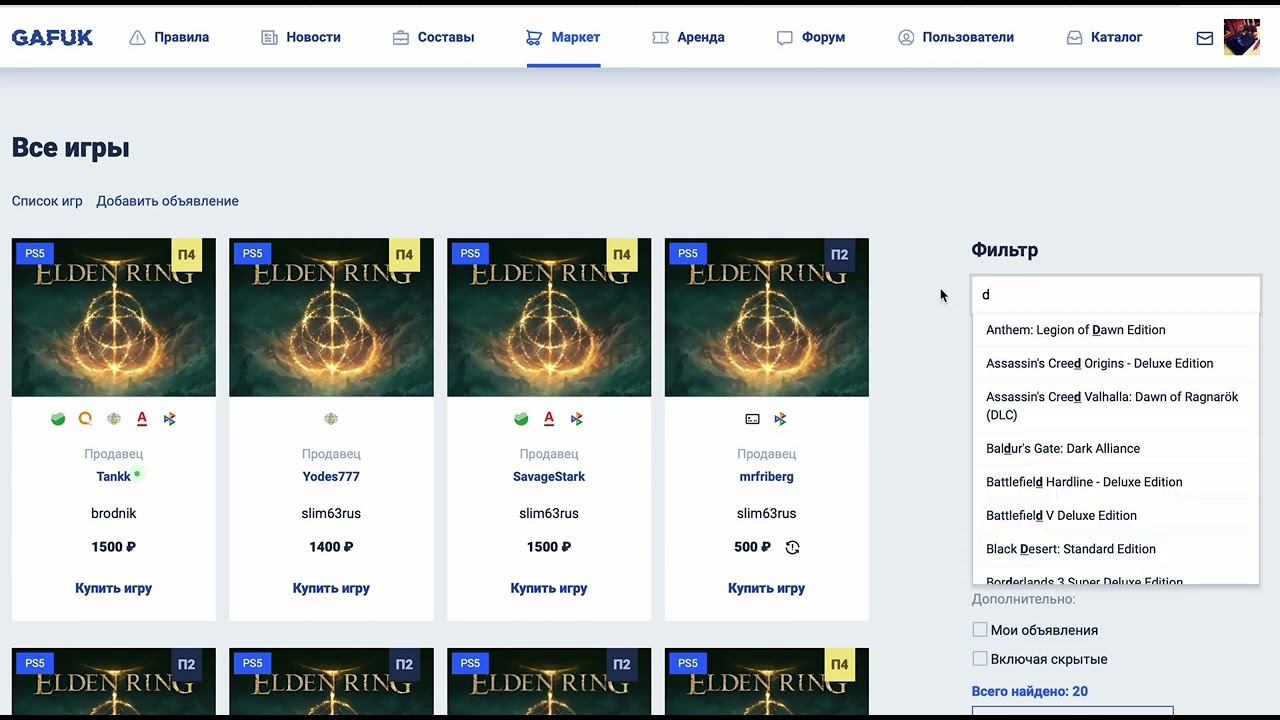Buy the game from seller Tankk
Image resolution: width=1280 pixels, height=720 pixels.
pos(114,588)
